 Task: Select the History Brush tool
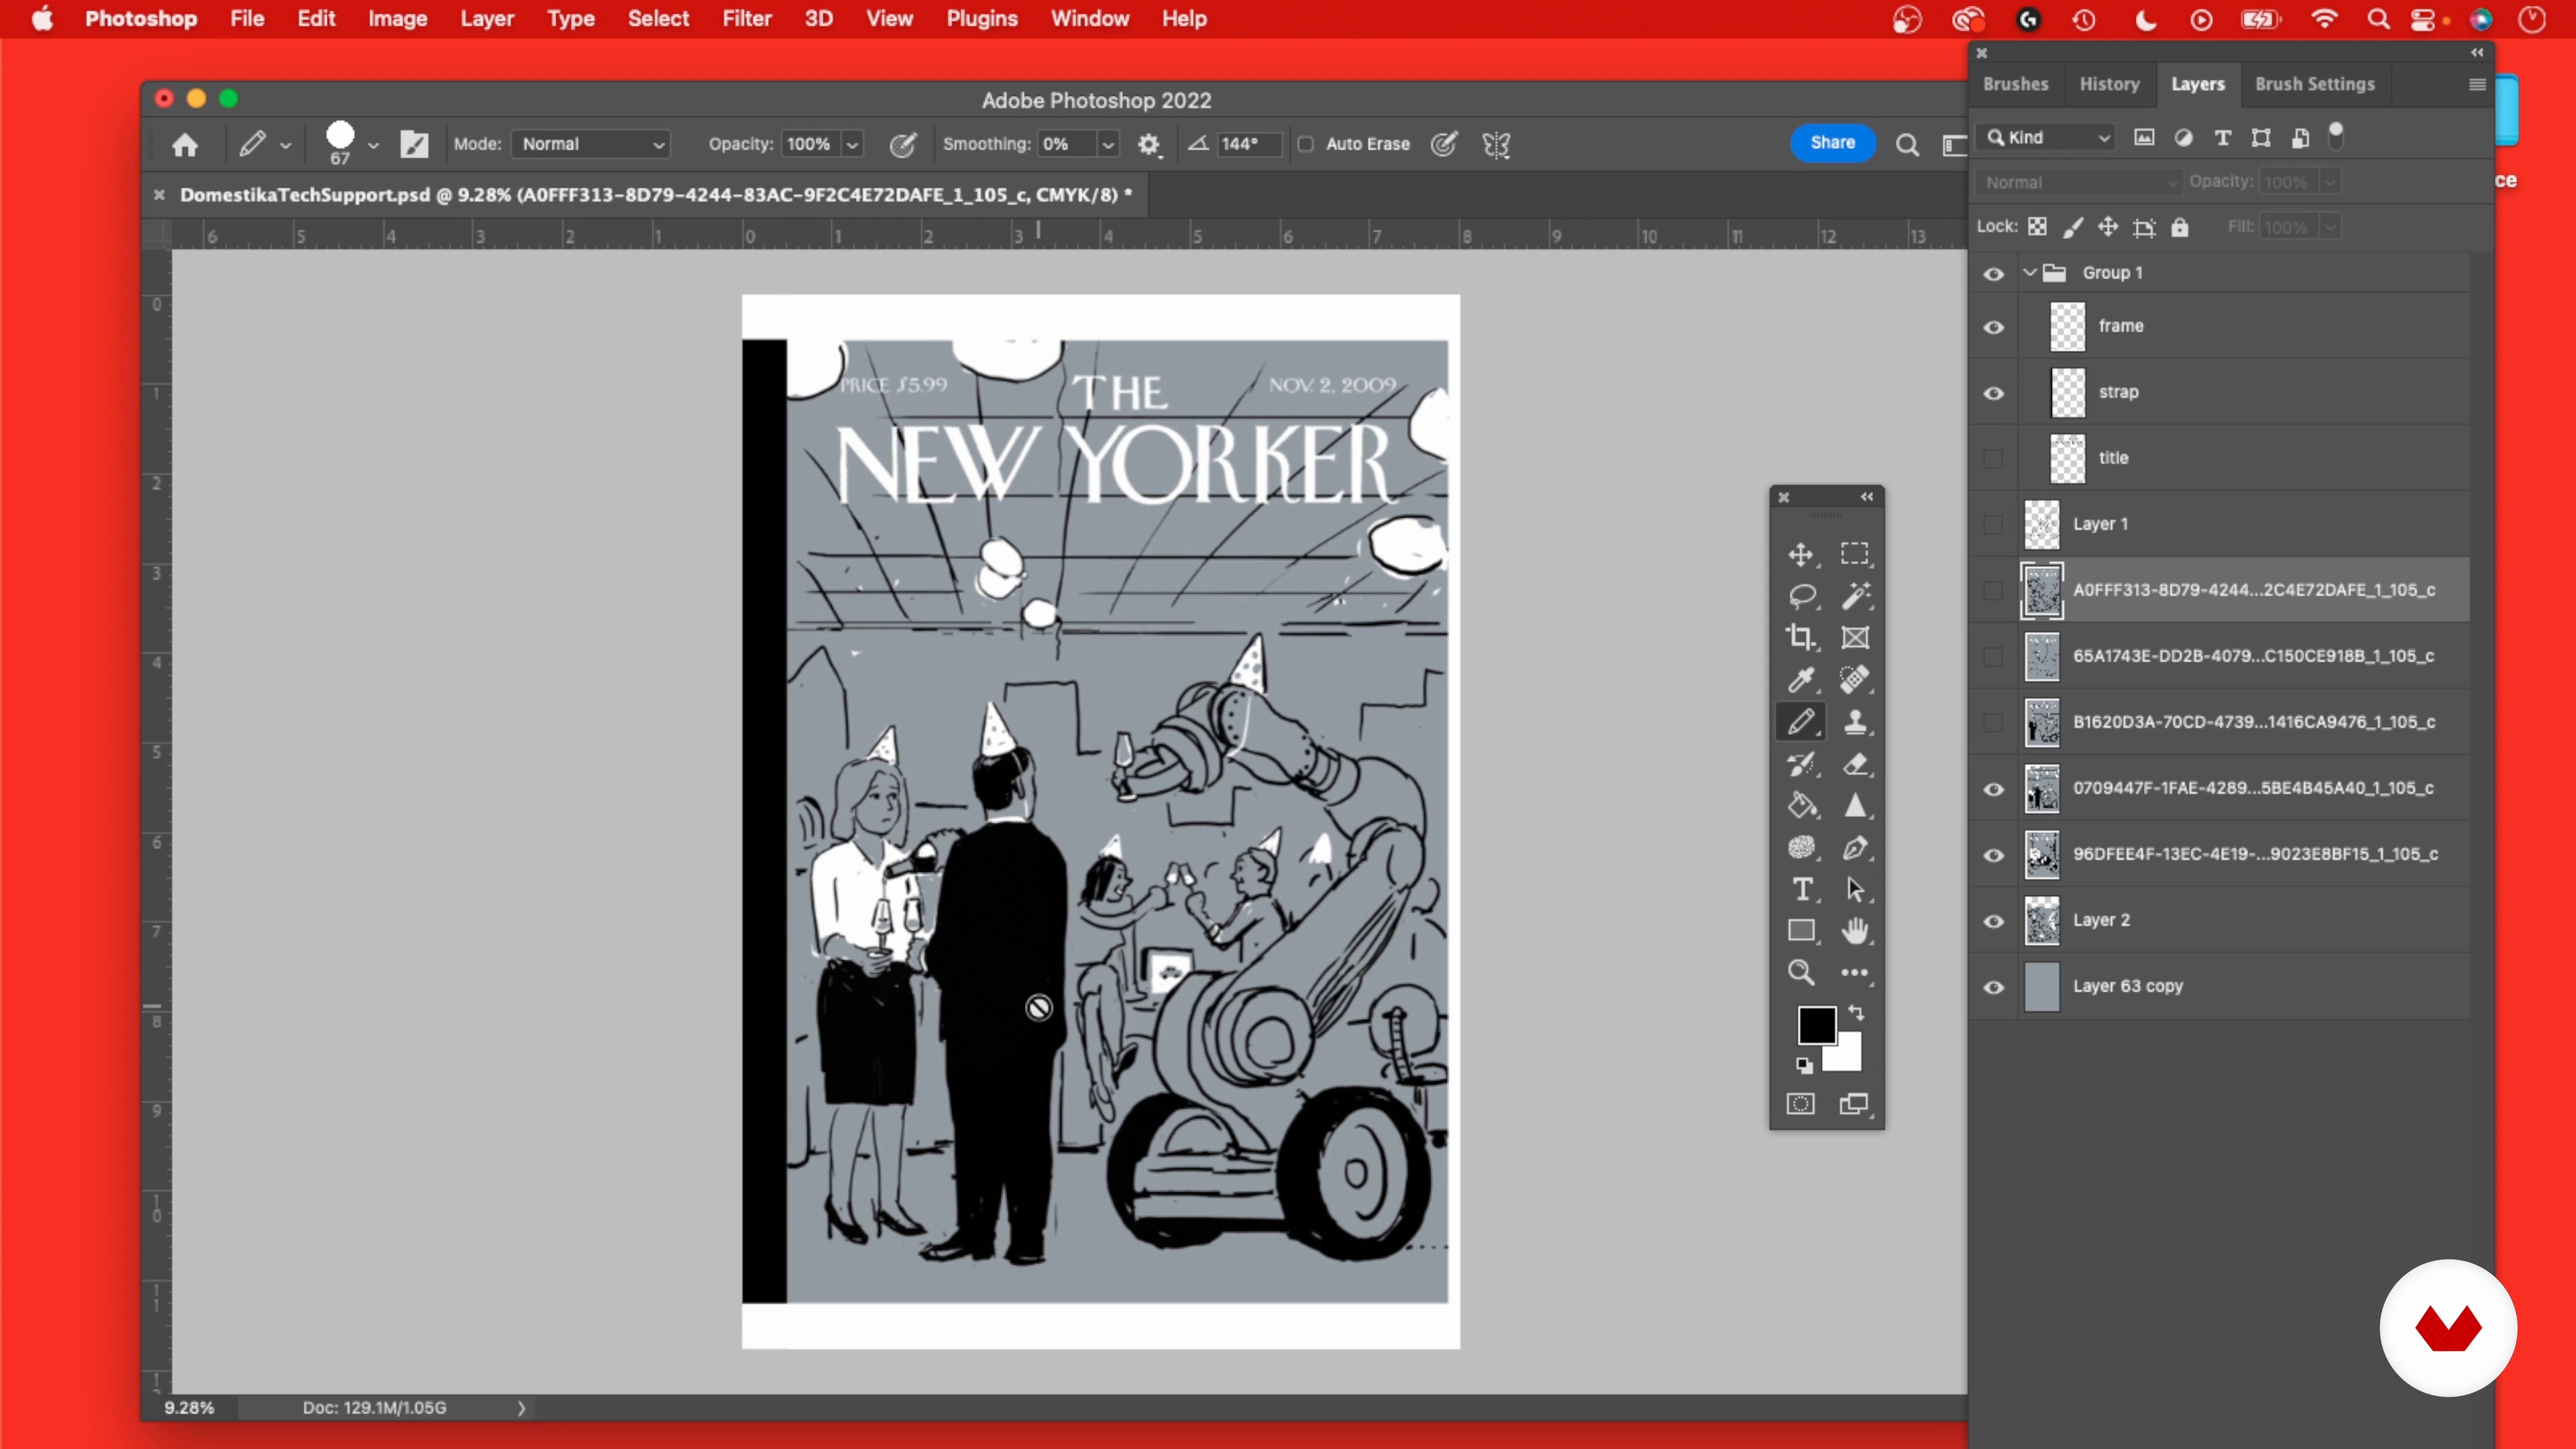pyautogui.click(x=1801, y=765)
